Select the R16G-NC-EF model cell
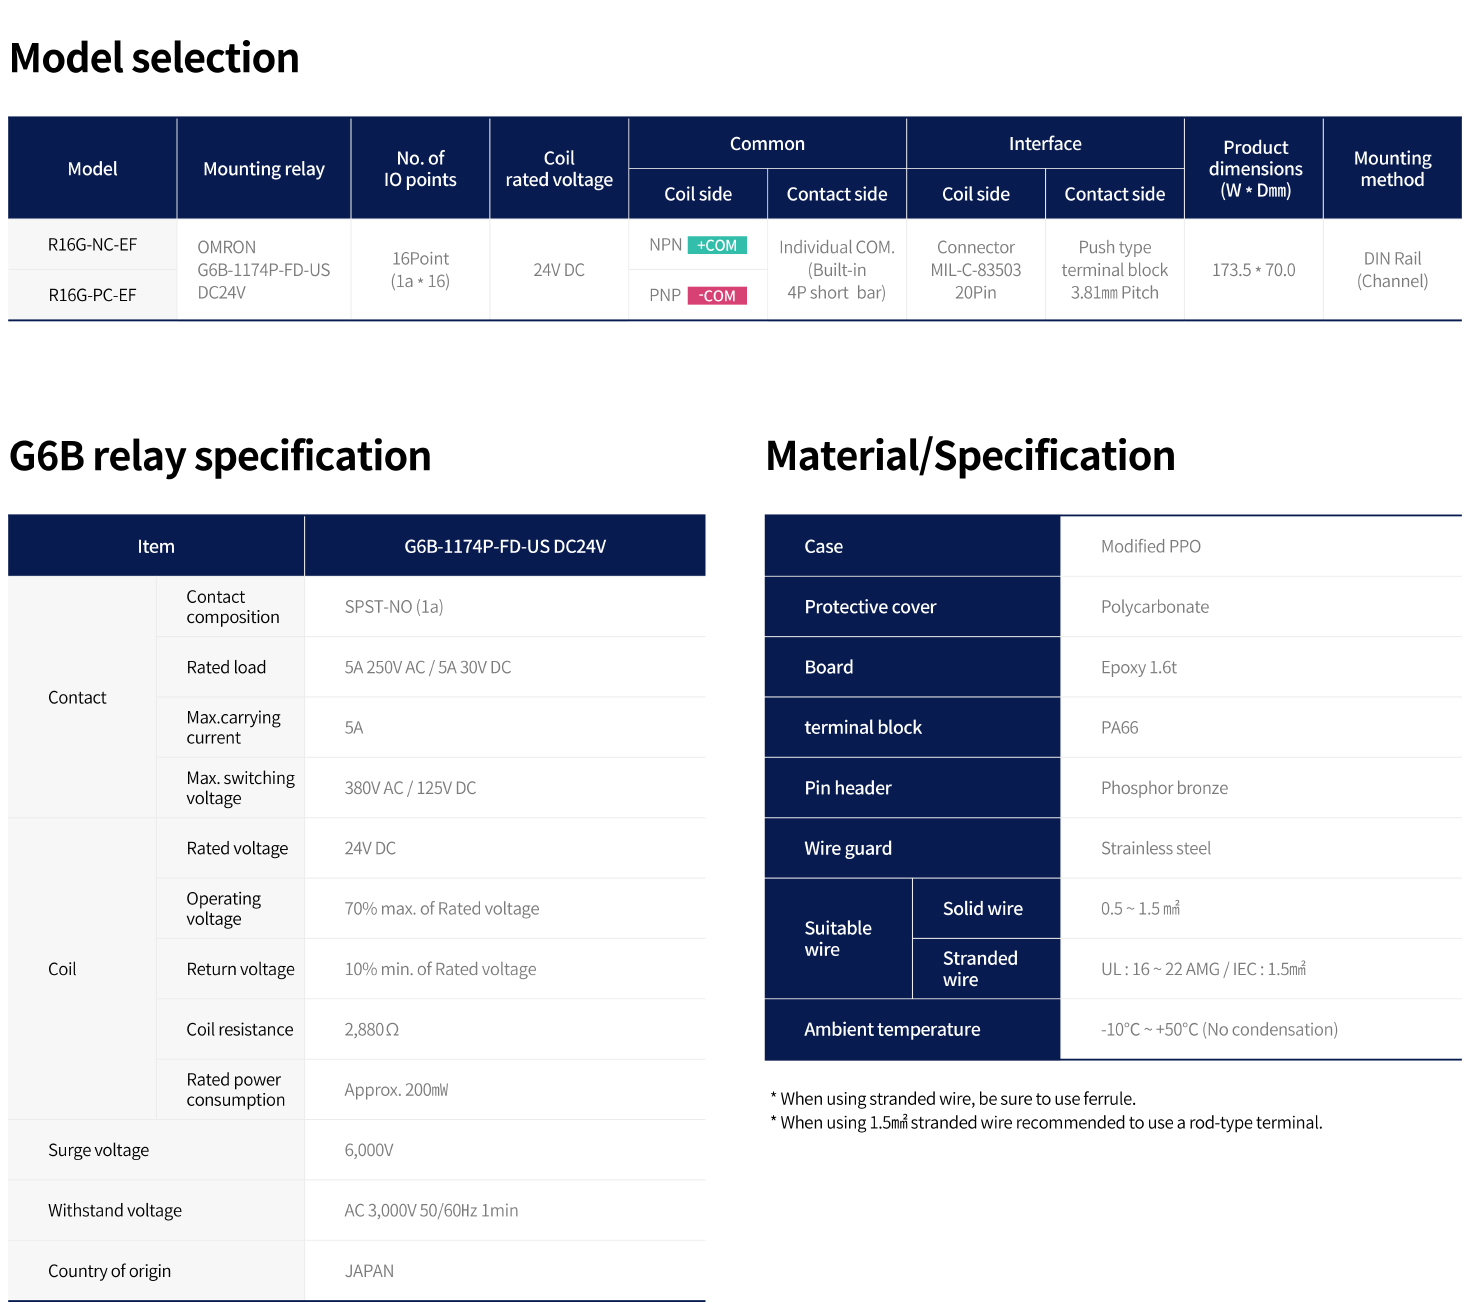Screen dimensions: 1470x1307 92,245
